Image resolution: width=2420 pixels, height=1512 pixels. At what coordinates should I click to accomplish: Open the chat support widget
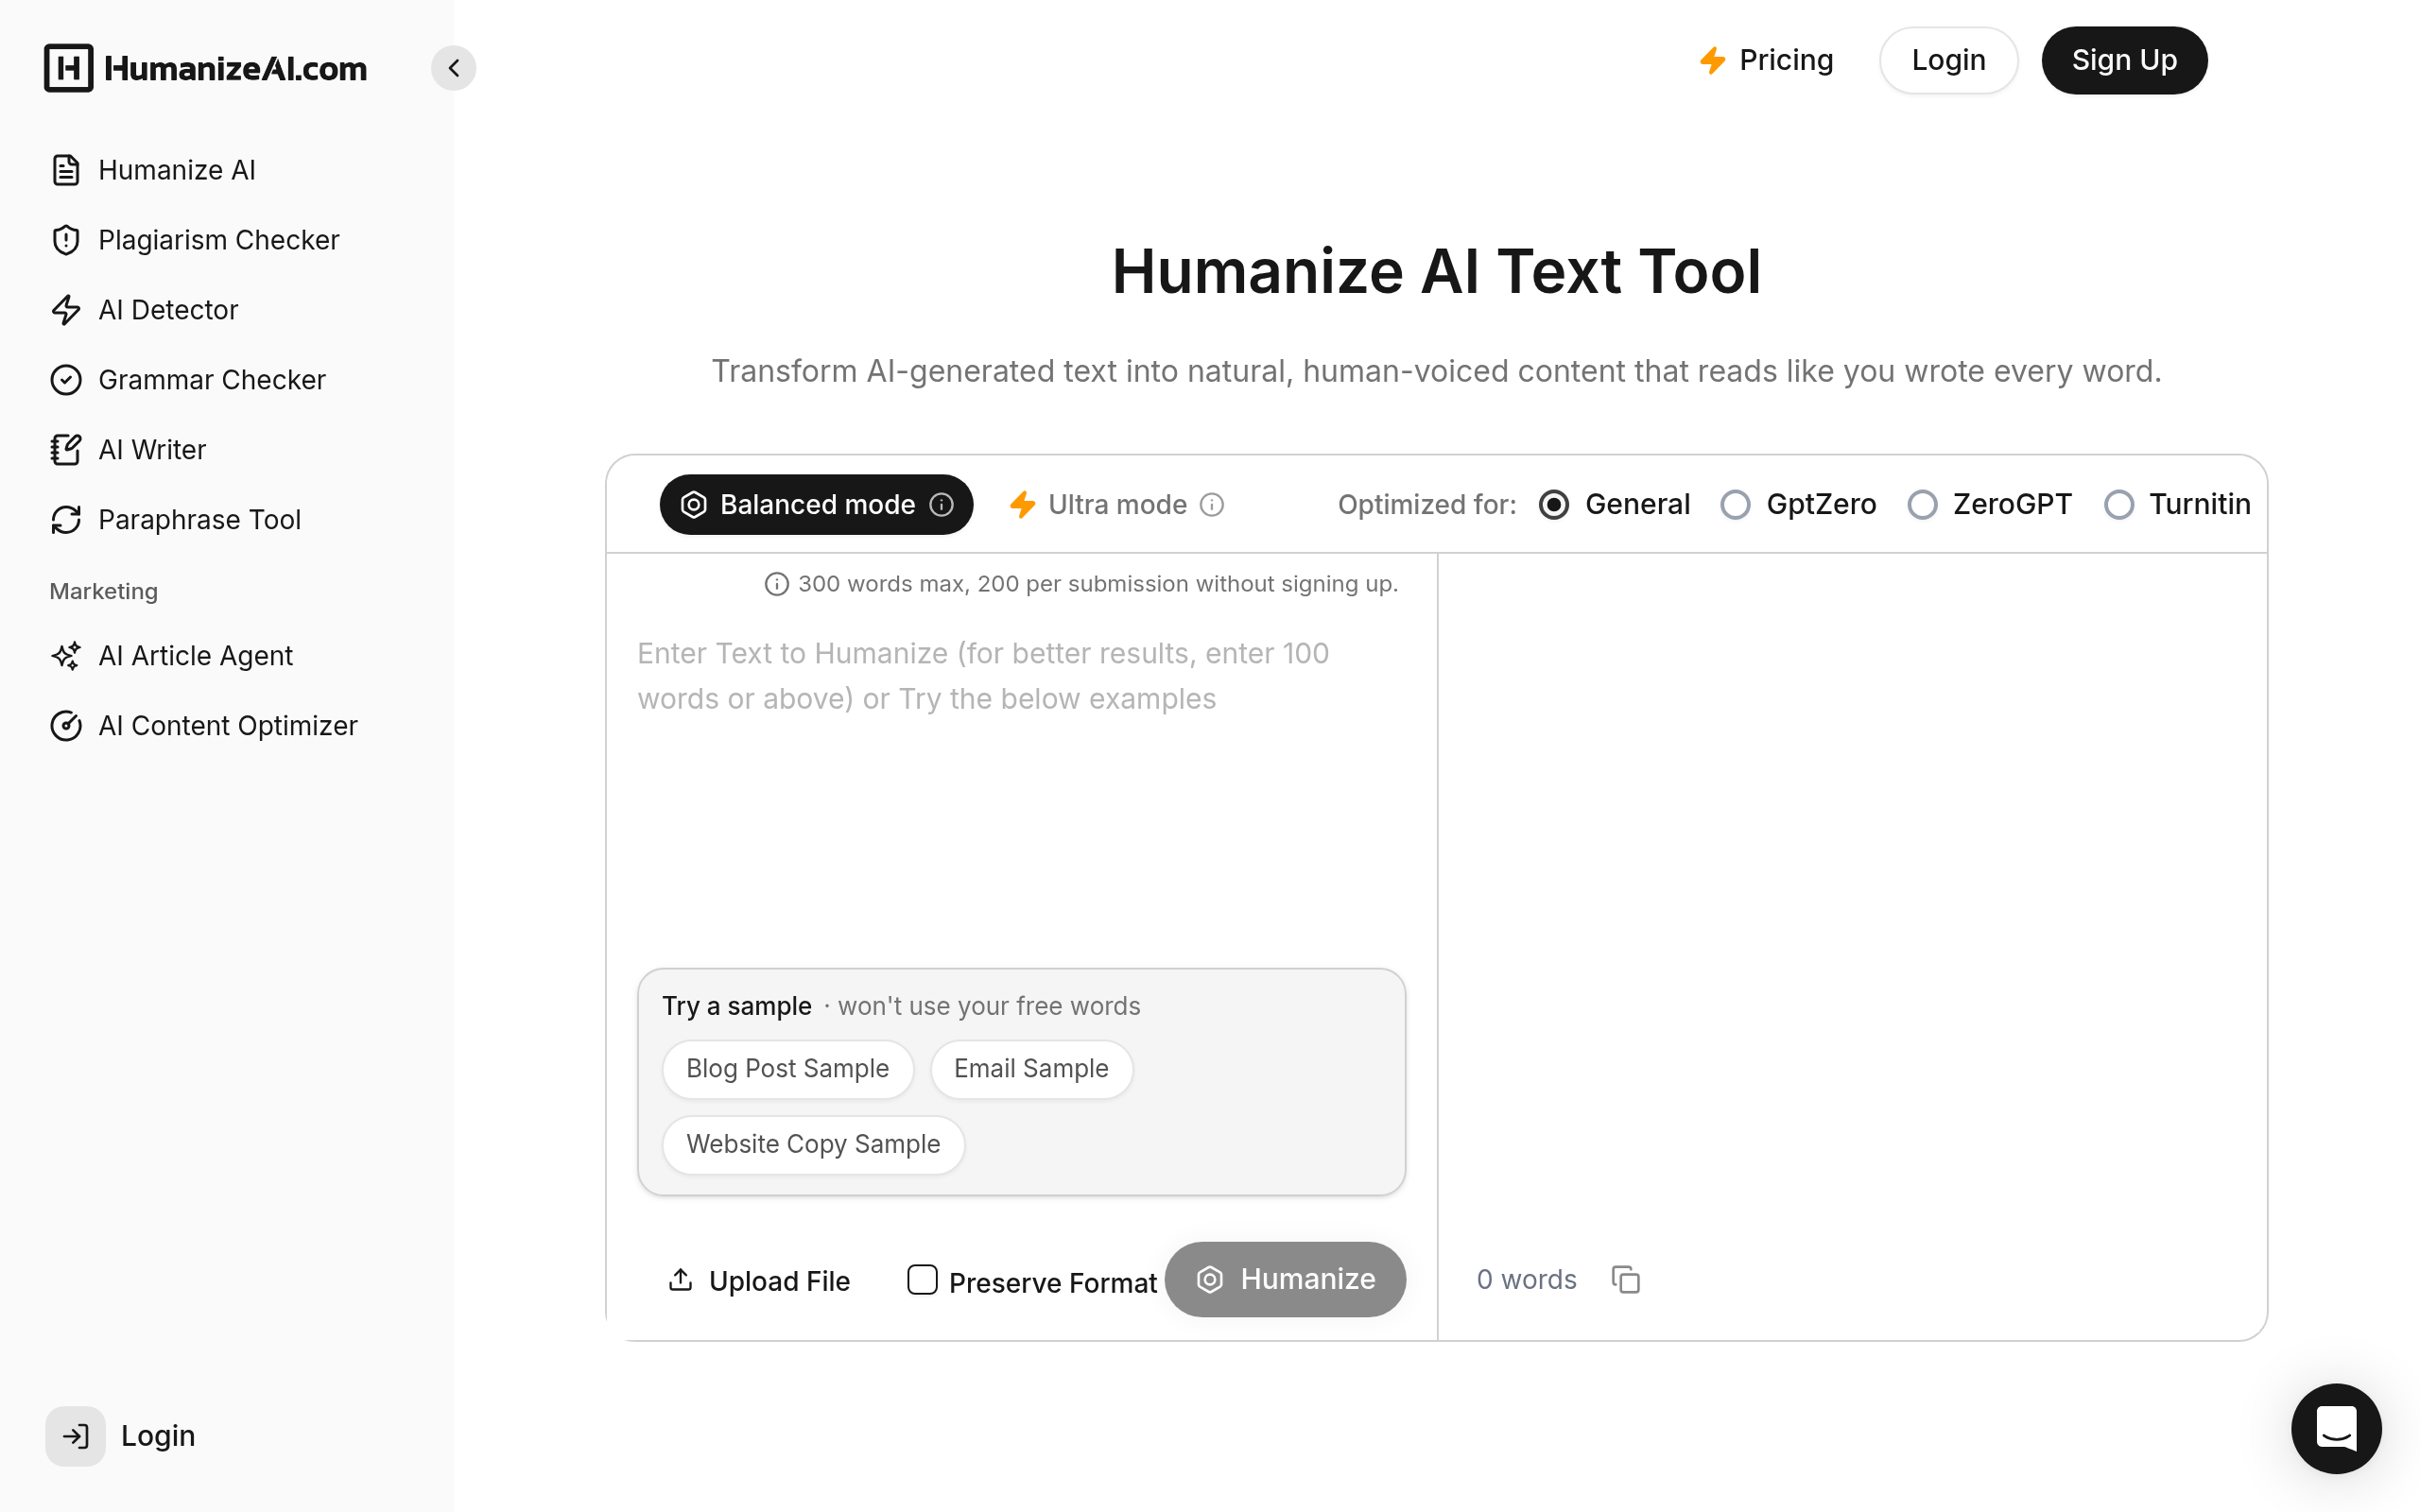[2336, 1428]
